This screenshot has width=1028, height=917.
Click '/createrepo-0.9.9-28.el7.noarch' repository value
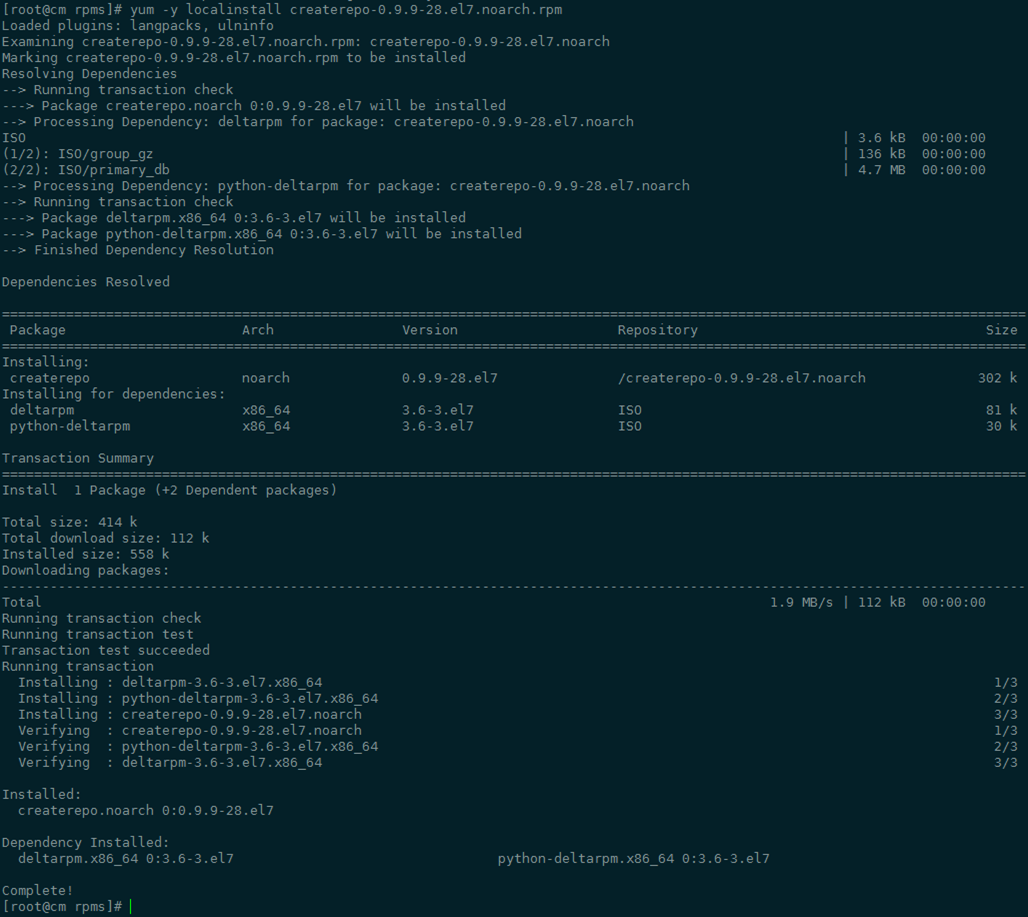[741, 378]
